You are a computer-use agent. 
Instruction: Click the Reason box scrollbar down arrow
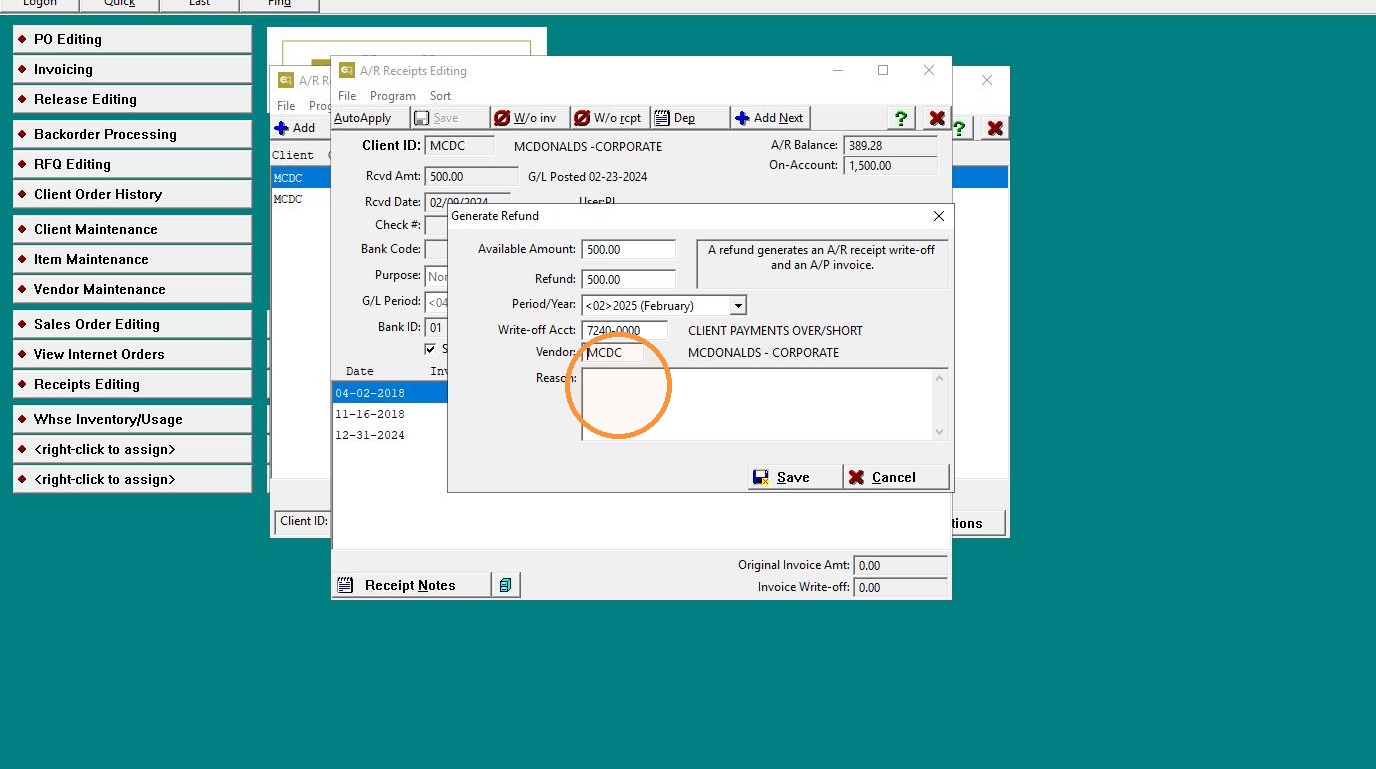(x=940, y=432)
